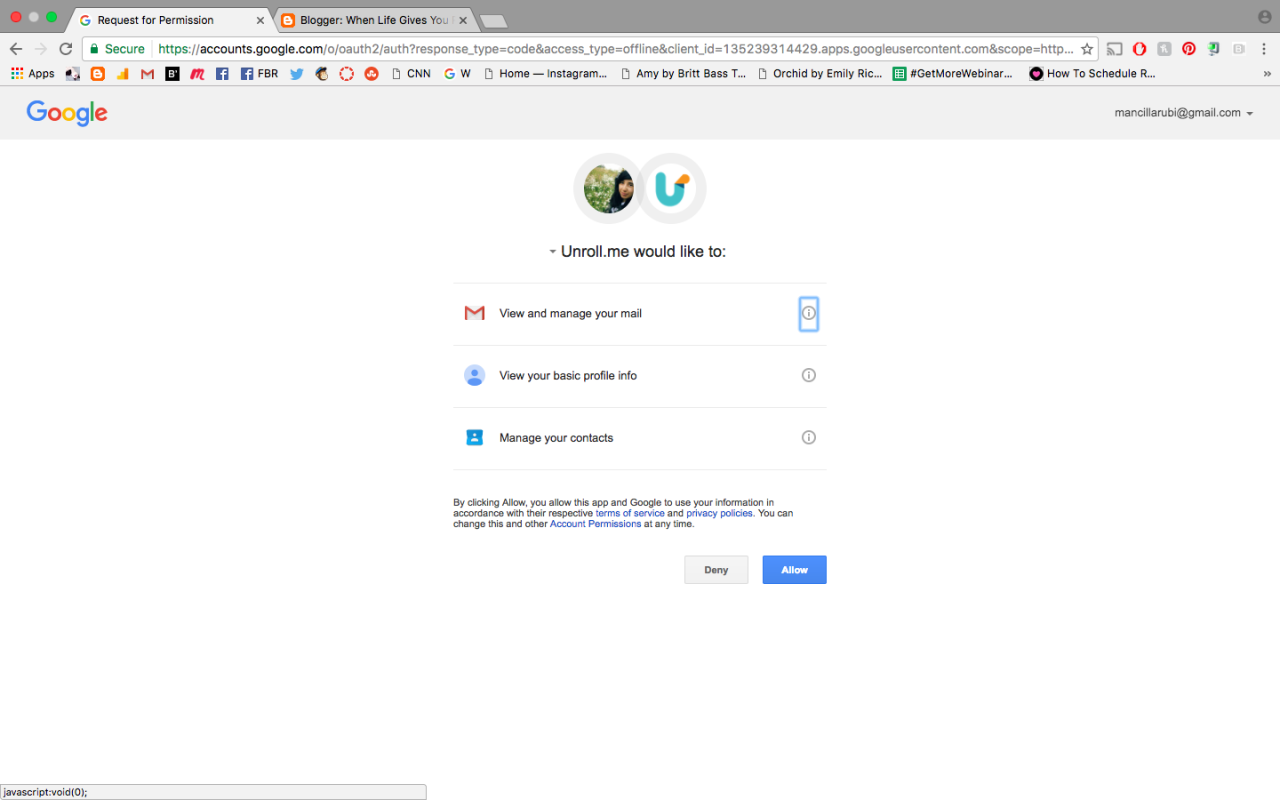Viewport: 1280px width, 800px height.
Task: Click the AdBlock extension icon
Action: pyautogui.click(x=1140, y=48)
